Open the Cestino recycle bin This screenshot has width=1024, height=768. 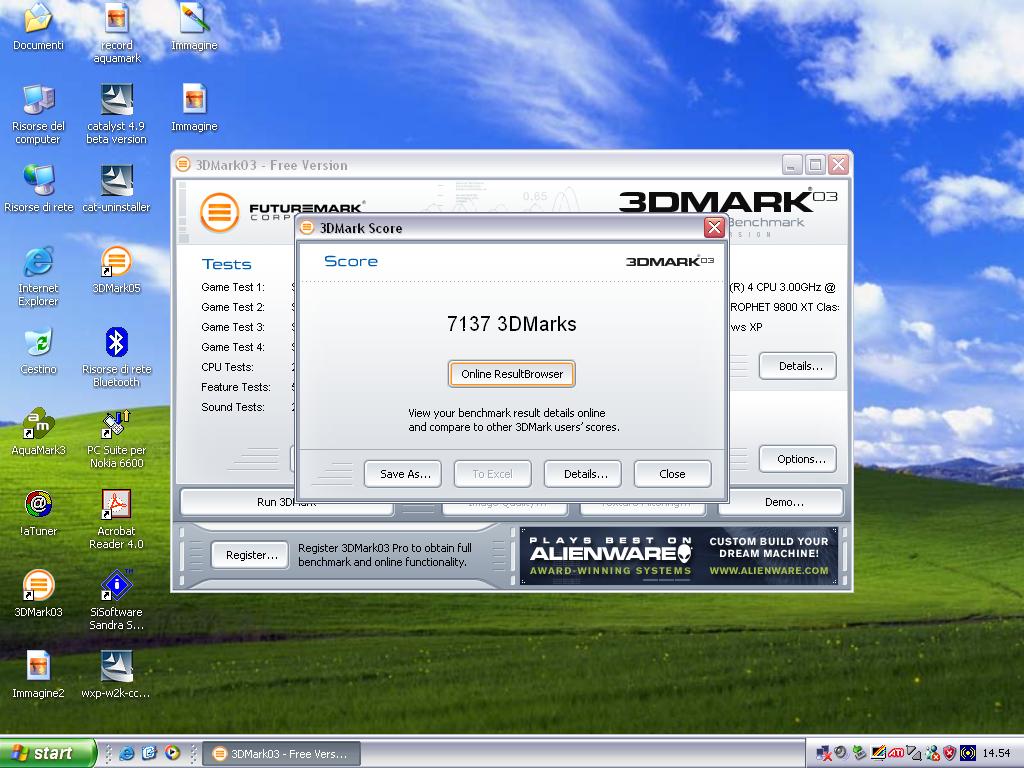pos(38,344)
